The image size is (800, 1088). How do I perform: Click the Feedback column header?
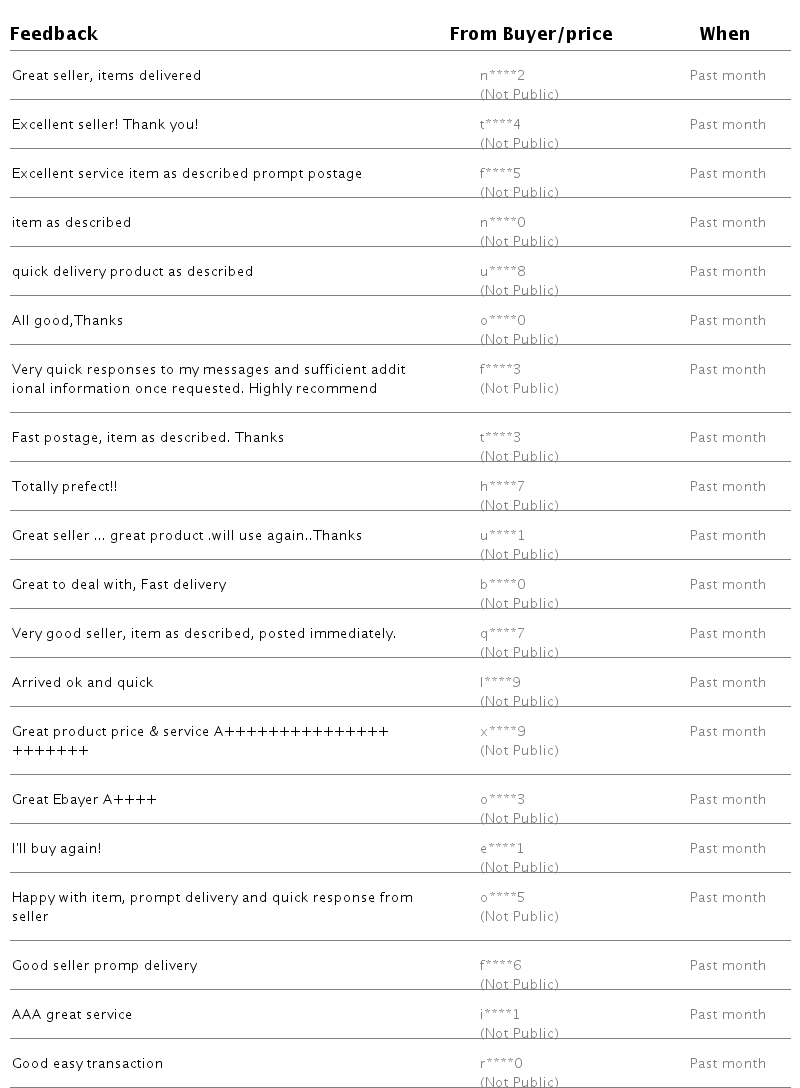(x=54, y=33)
